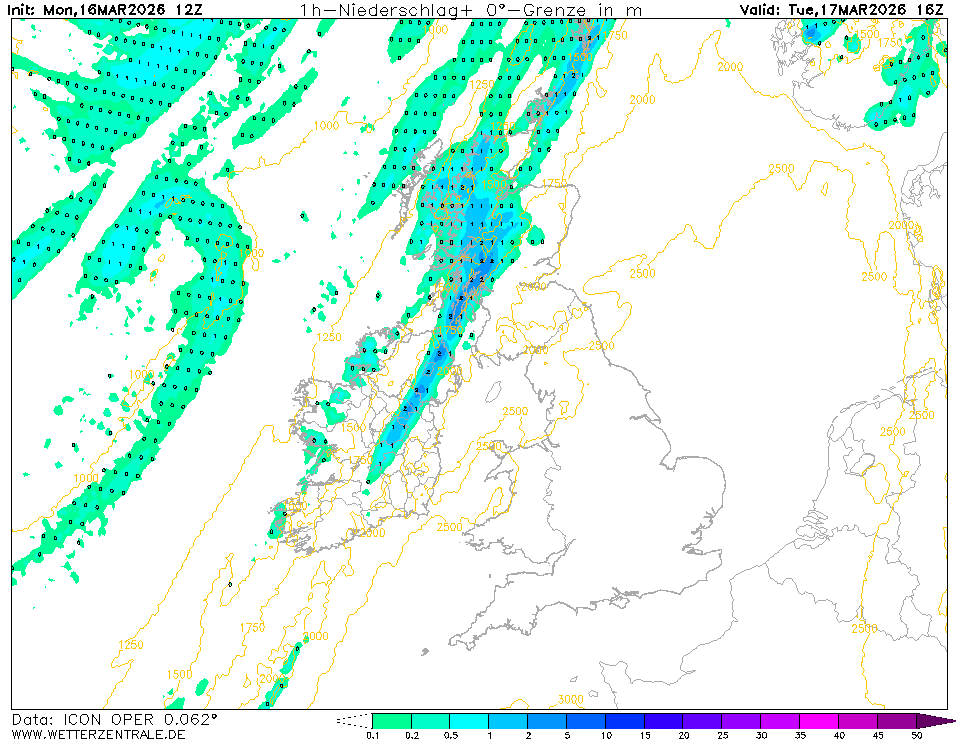
Task: Click the 0.5–1 cyan legend swatch
Action: (x=469, y=720)
